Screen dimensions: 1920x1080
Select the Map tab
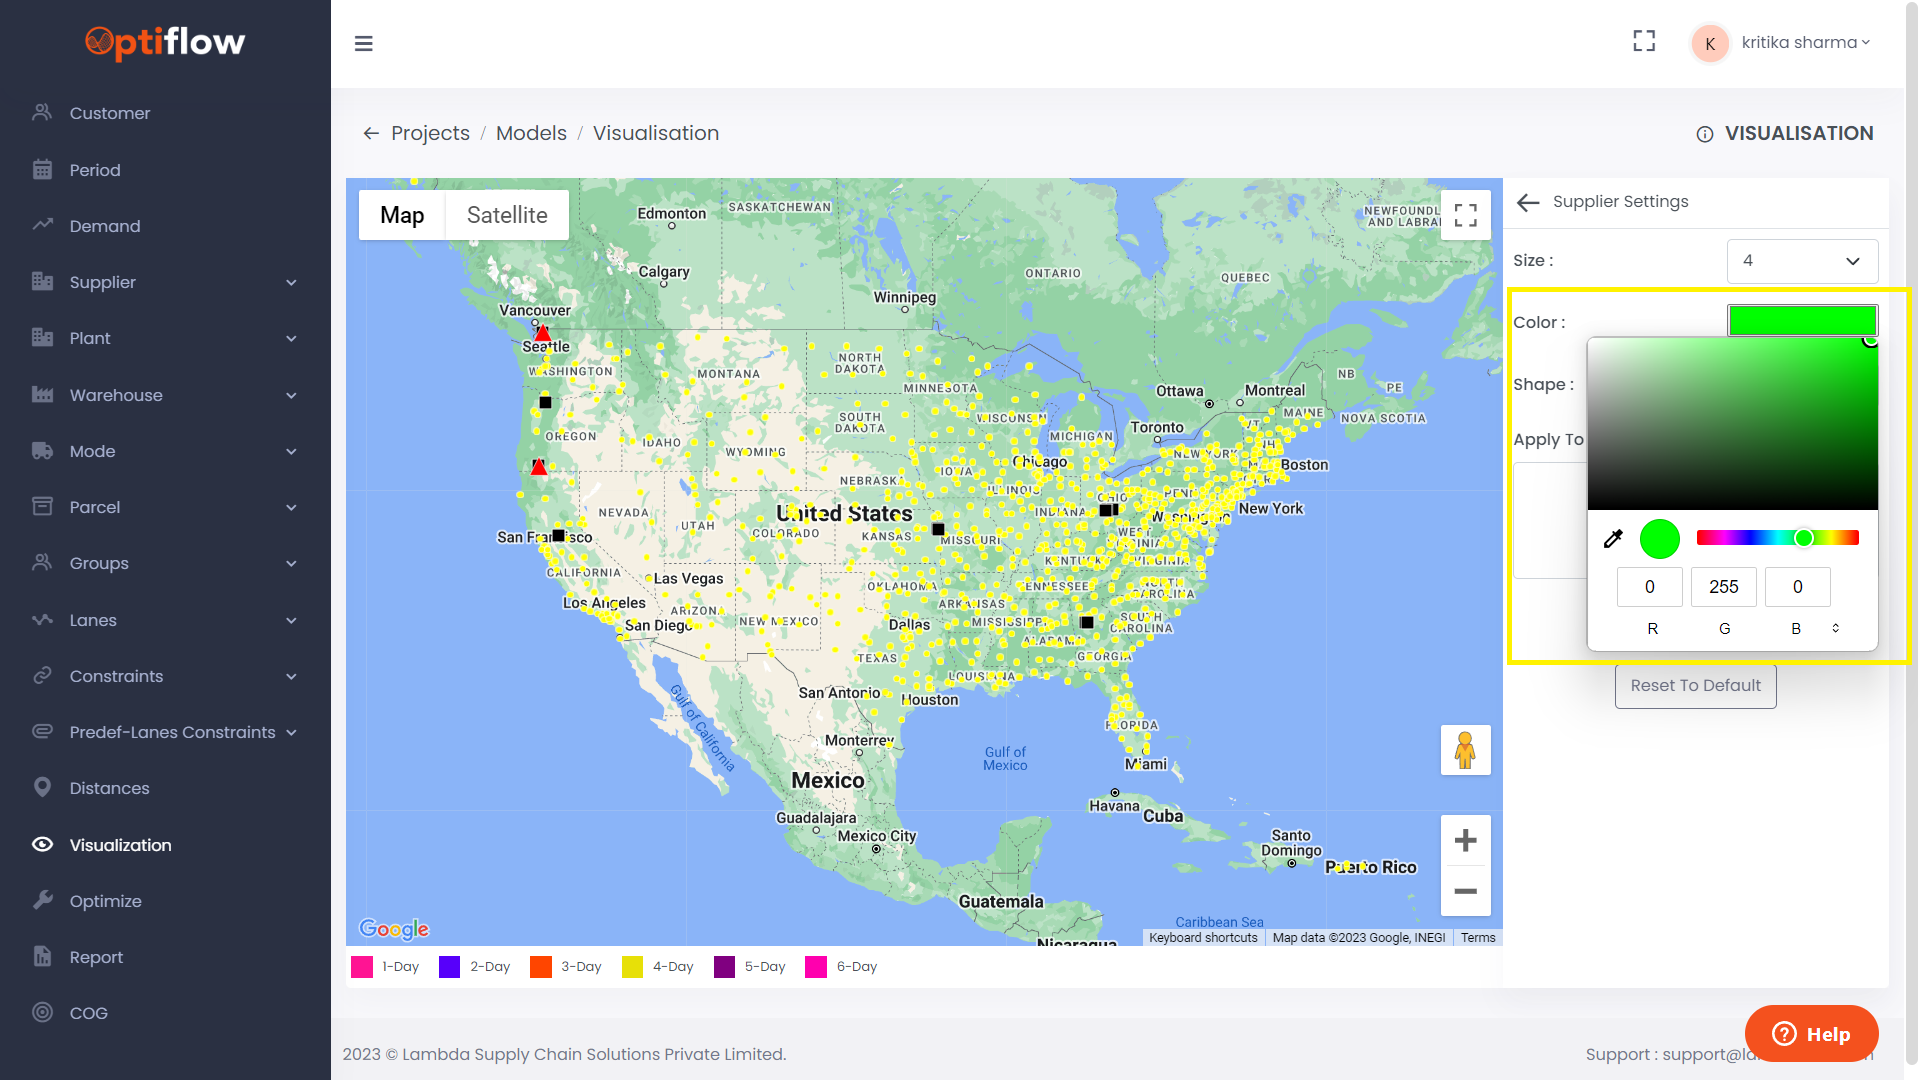[401, 214]
